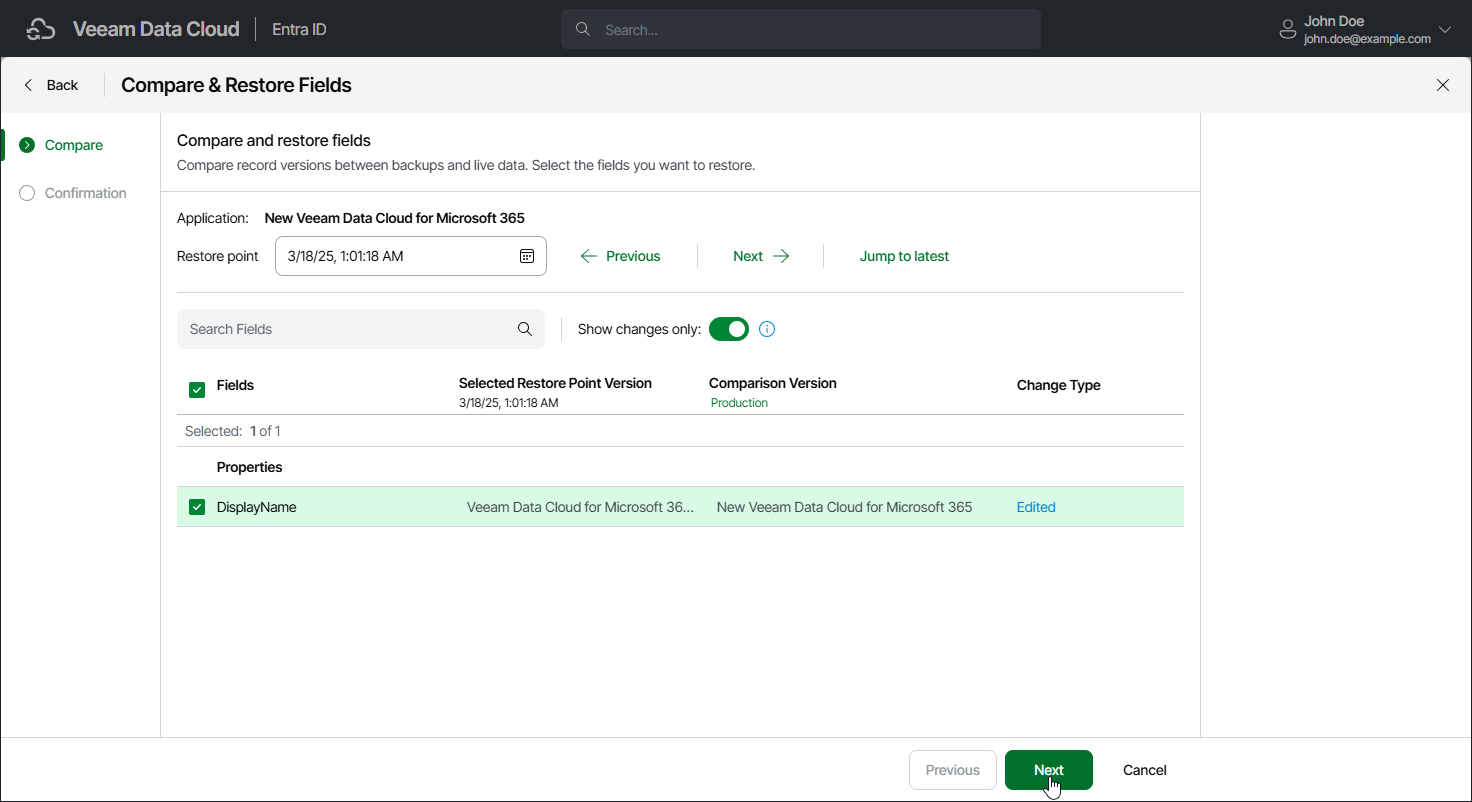Click the Change Type column header
The height and width of the screenshot is (802, 1472).
1059,385
